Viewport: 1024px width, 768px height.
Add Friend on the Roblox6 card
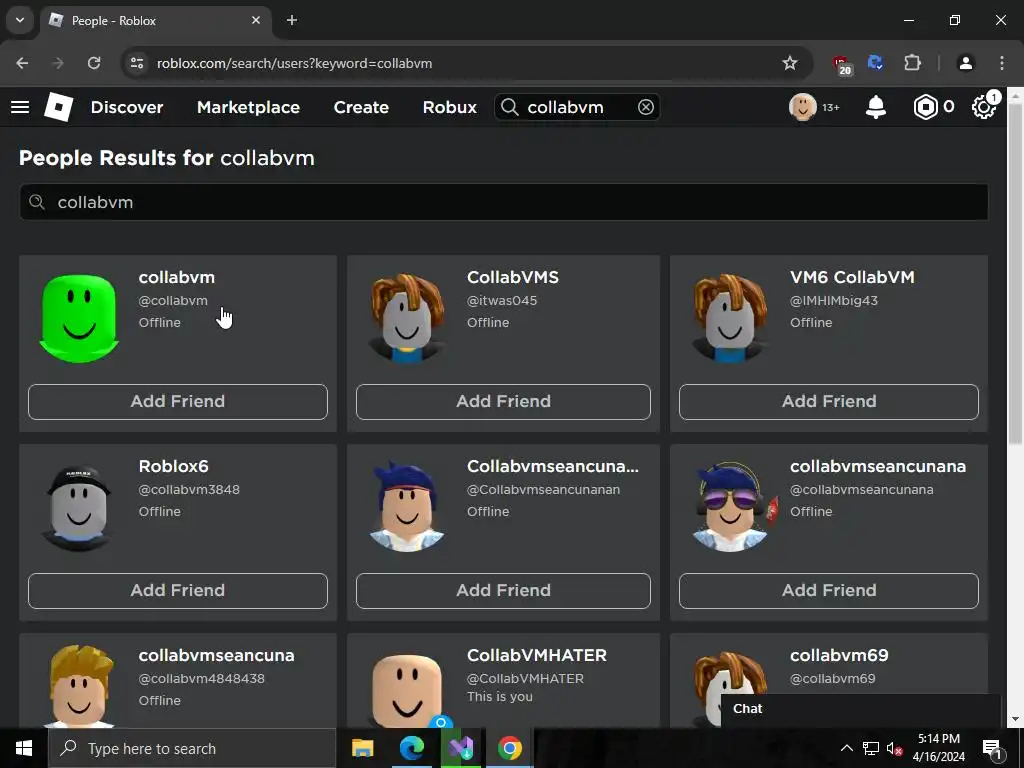click(x=178, y=590)
